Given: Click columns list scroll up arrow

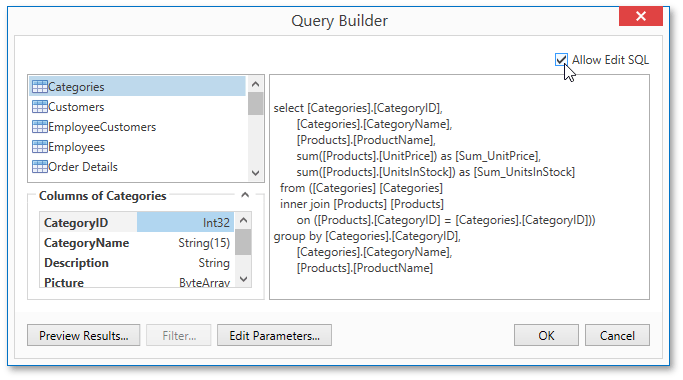Looking at the screenshot, I should point(243,220).
